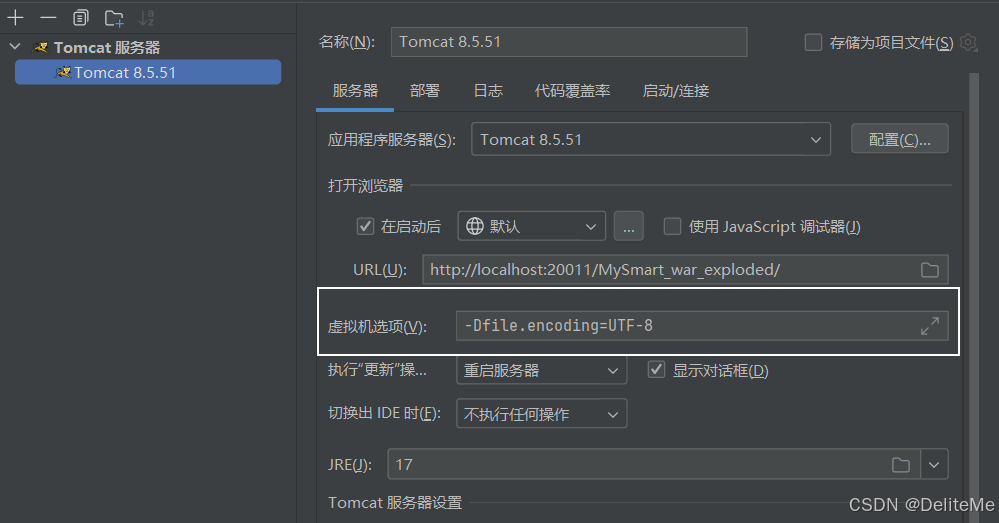
Task: Select Tomcat 8.5.51 configuration in tree
Action: [x=148, y=72]
